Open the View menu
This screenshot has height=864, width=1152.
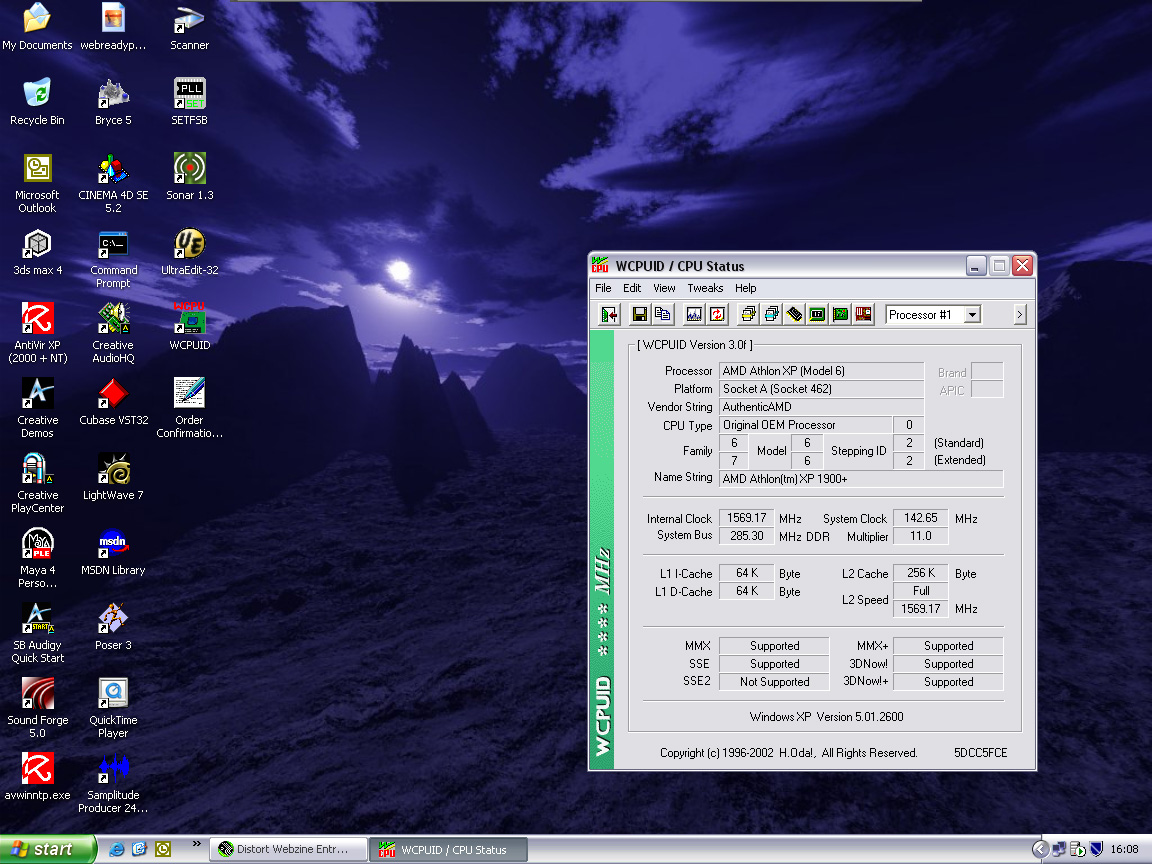[664, 288]
